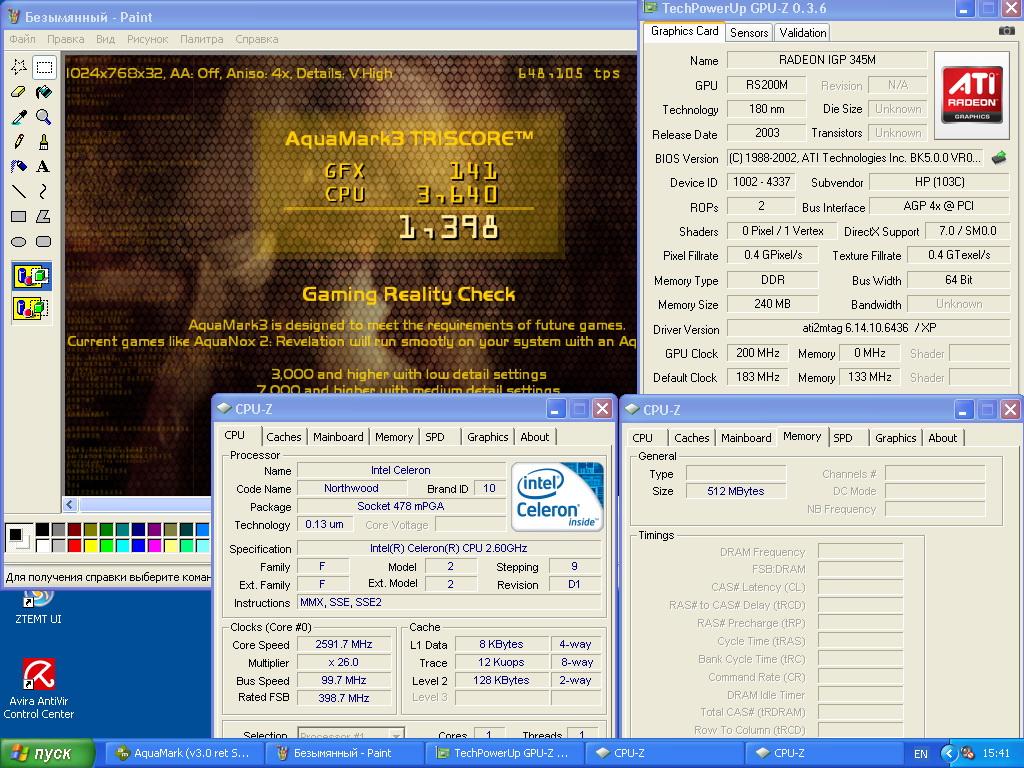1024x768 pixels.
Task: Choose opaque selection mode option in Paint
Action: pos(31,276)
